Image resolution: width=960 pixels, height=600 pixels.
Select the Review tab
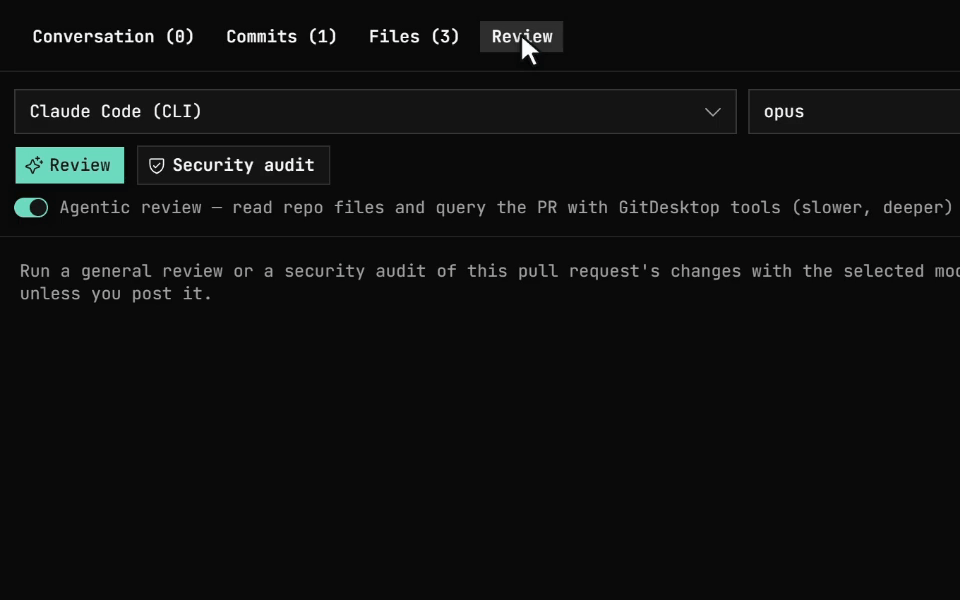(x=522, y=37)
